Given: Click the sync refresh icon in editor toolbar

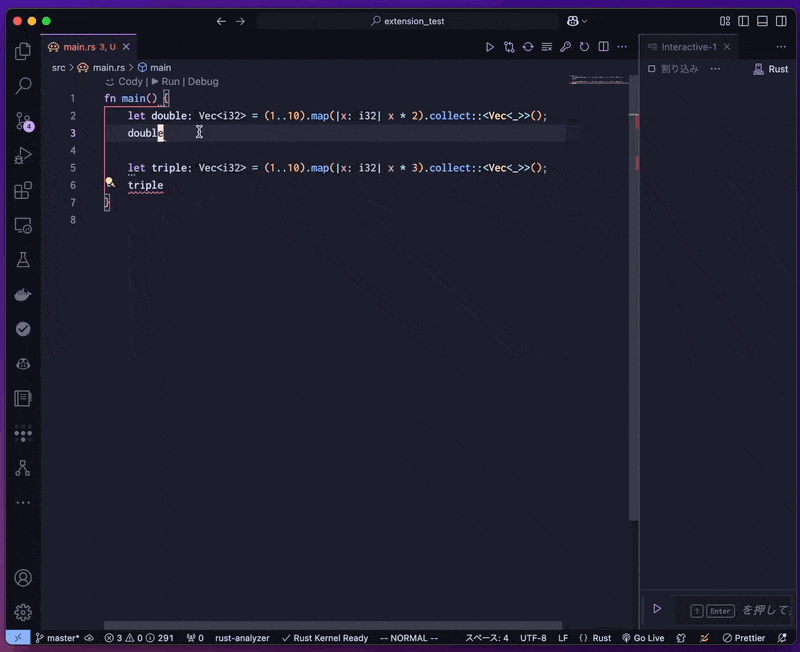Looking at the screenshot, I should [x=528, y=47].
